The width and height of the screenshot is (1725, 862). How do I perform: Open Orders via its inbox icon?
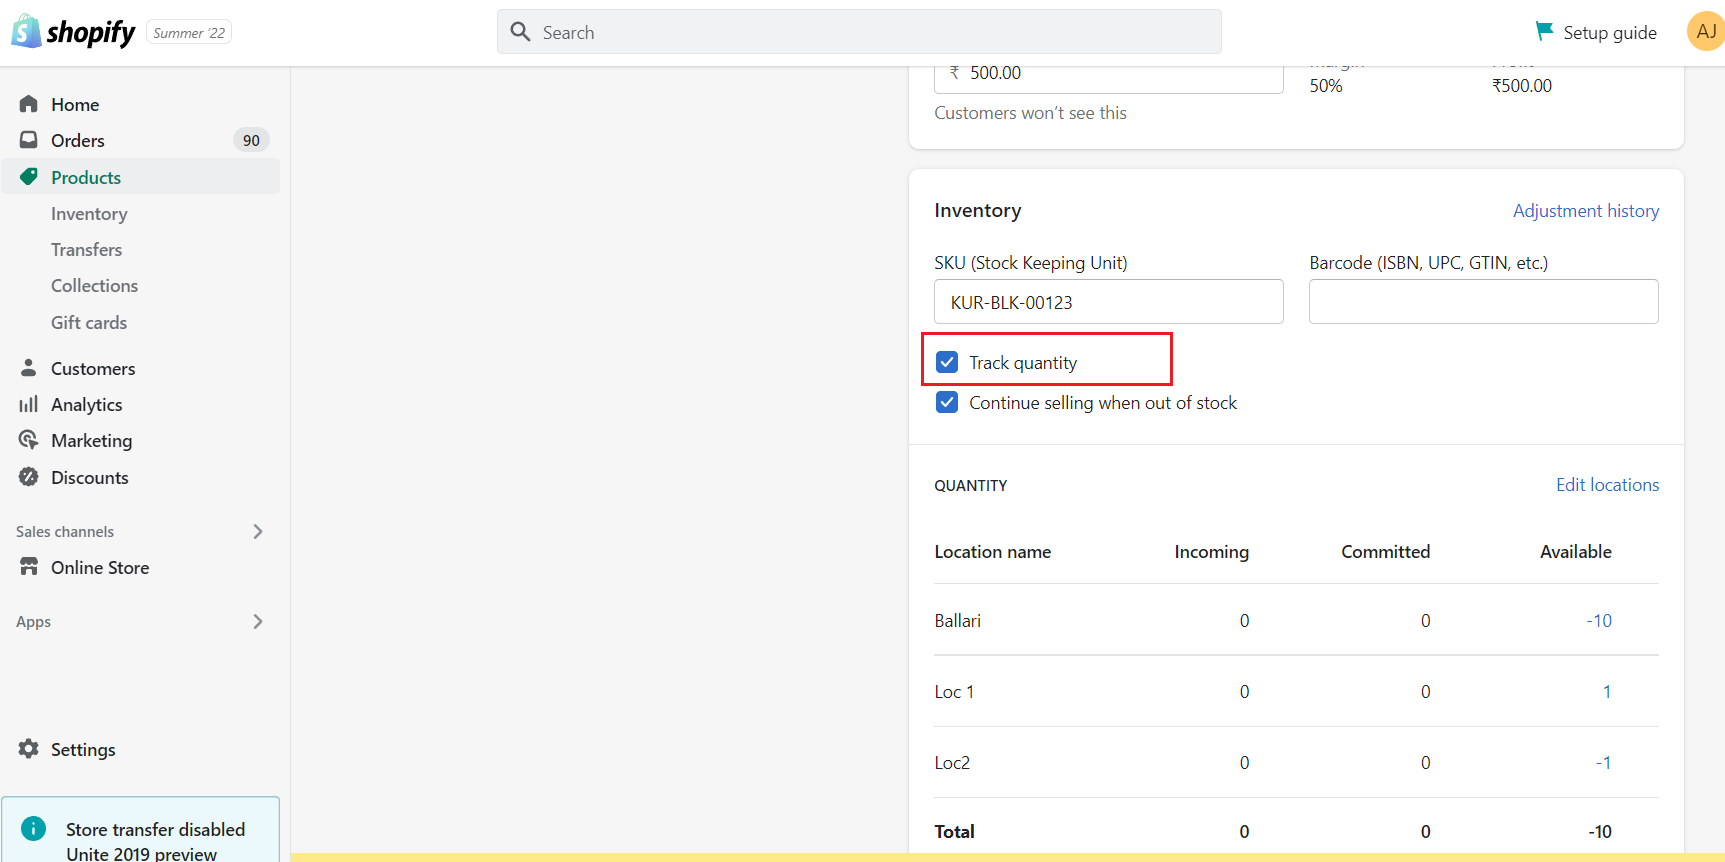pyautogui.click(x=29, y=140)
